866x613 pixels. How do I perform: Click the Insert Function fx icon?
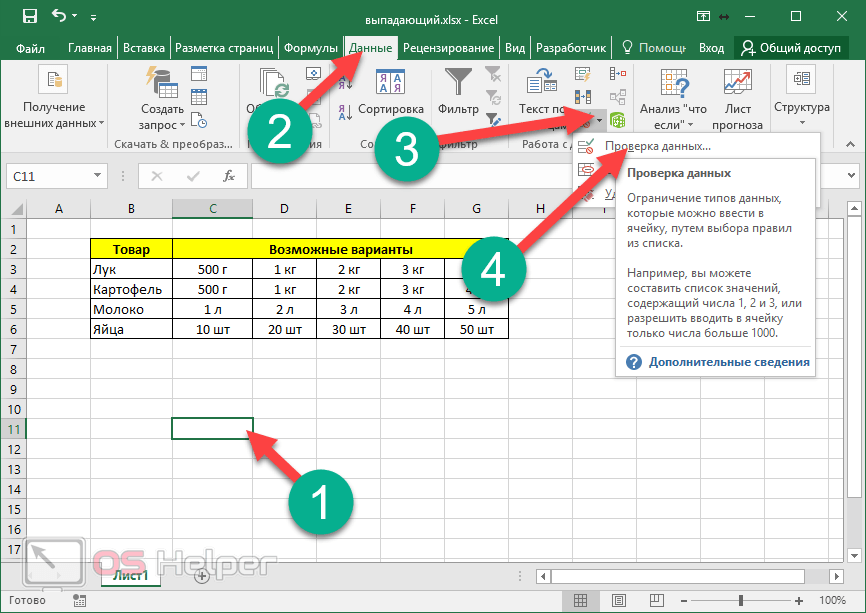click(x=229, y=176)
